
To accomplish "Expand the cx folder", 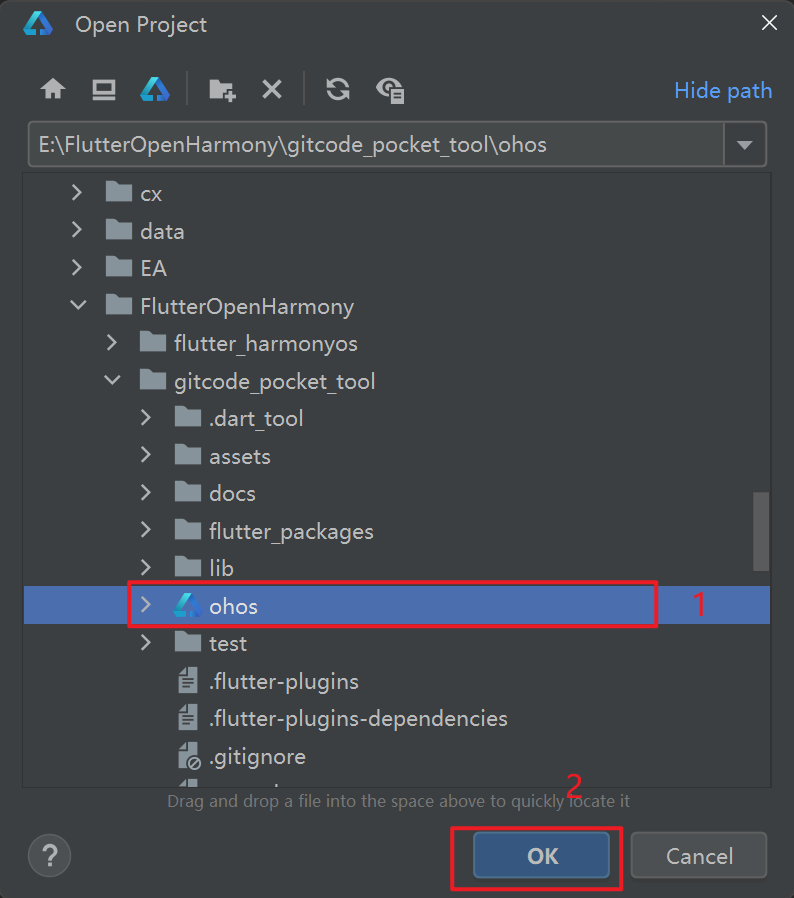I will (x=77, y=192).
